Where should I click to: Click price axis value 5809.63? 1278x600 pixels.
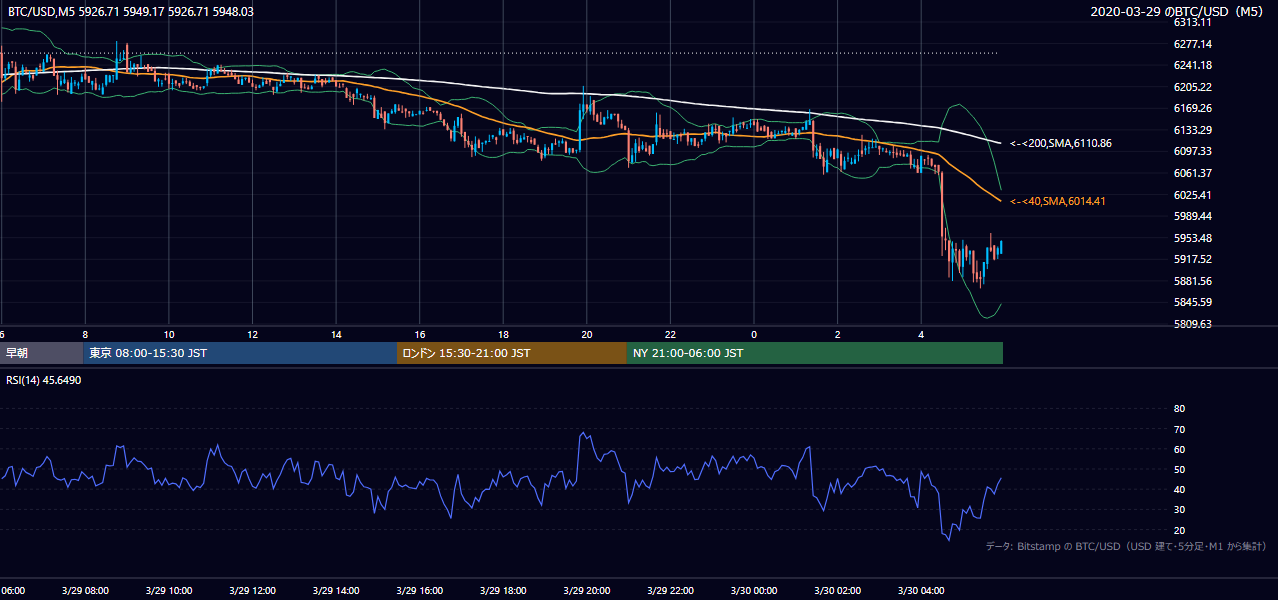(1192, 324)
